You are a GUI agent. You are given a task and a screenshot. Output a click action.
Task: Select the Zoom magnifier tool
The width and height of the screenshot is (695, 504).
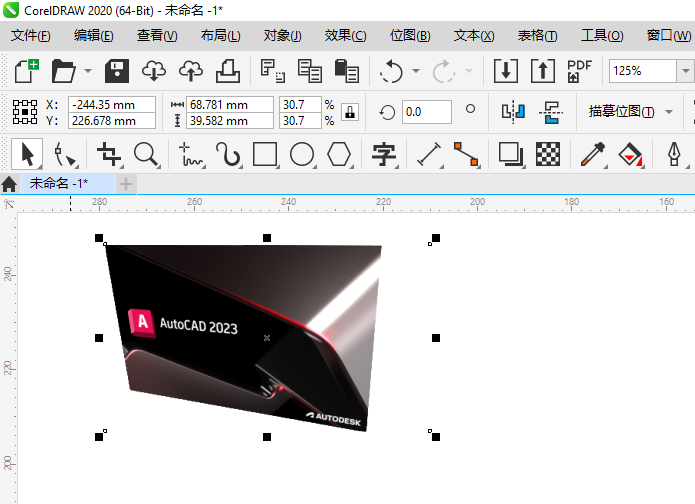click(146, 154)
